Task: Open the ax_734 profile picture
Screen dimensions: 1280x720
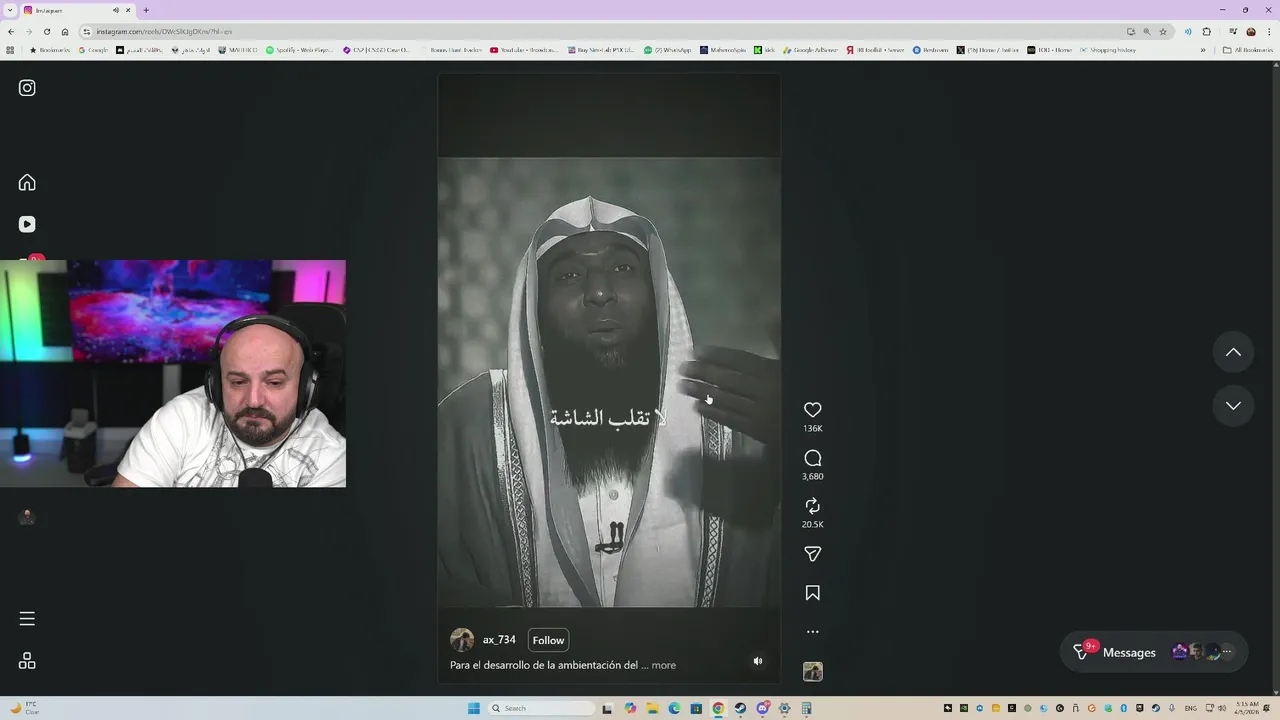Action: tap(462, 640)
